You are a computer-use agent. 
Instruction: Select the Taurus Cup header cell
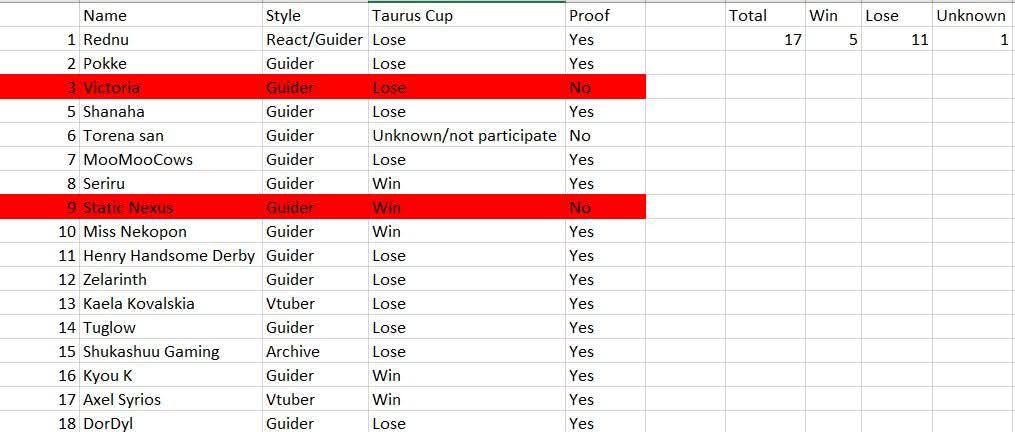pyautogui.click(x=467, y=16)
